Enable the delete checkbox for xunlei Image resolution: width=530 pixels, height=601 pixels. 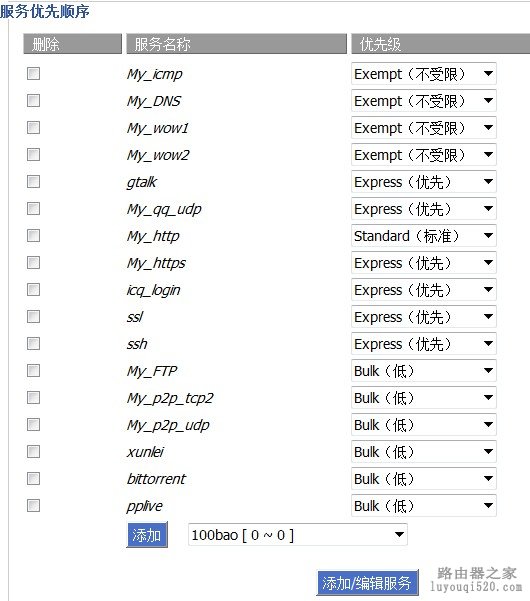(x=33, y=452)
